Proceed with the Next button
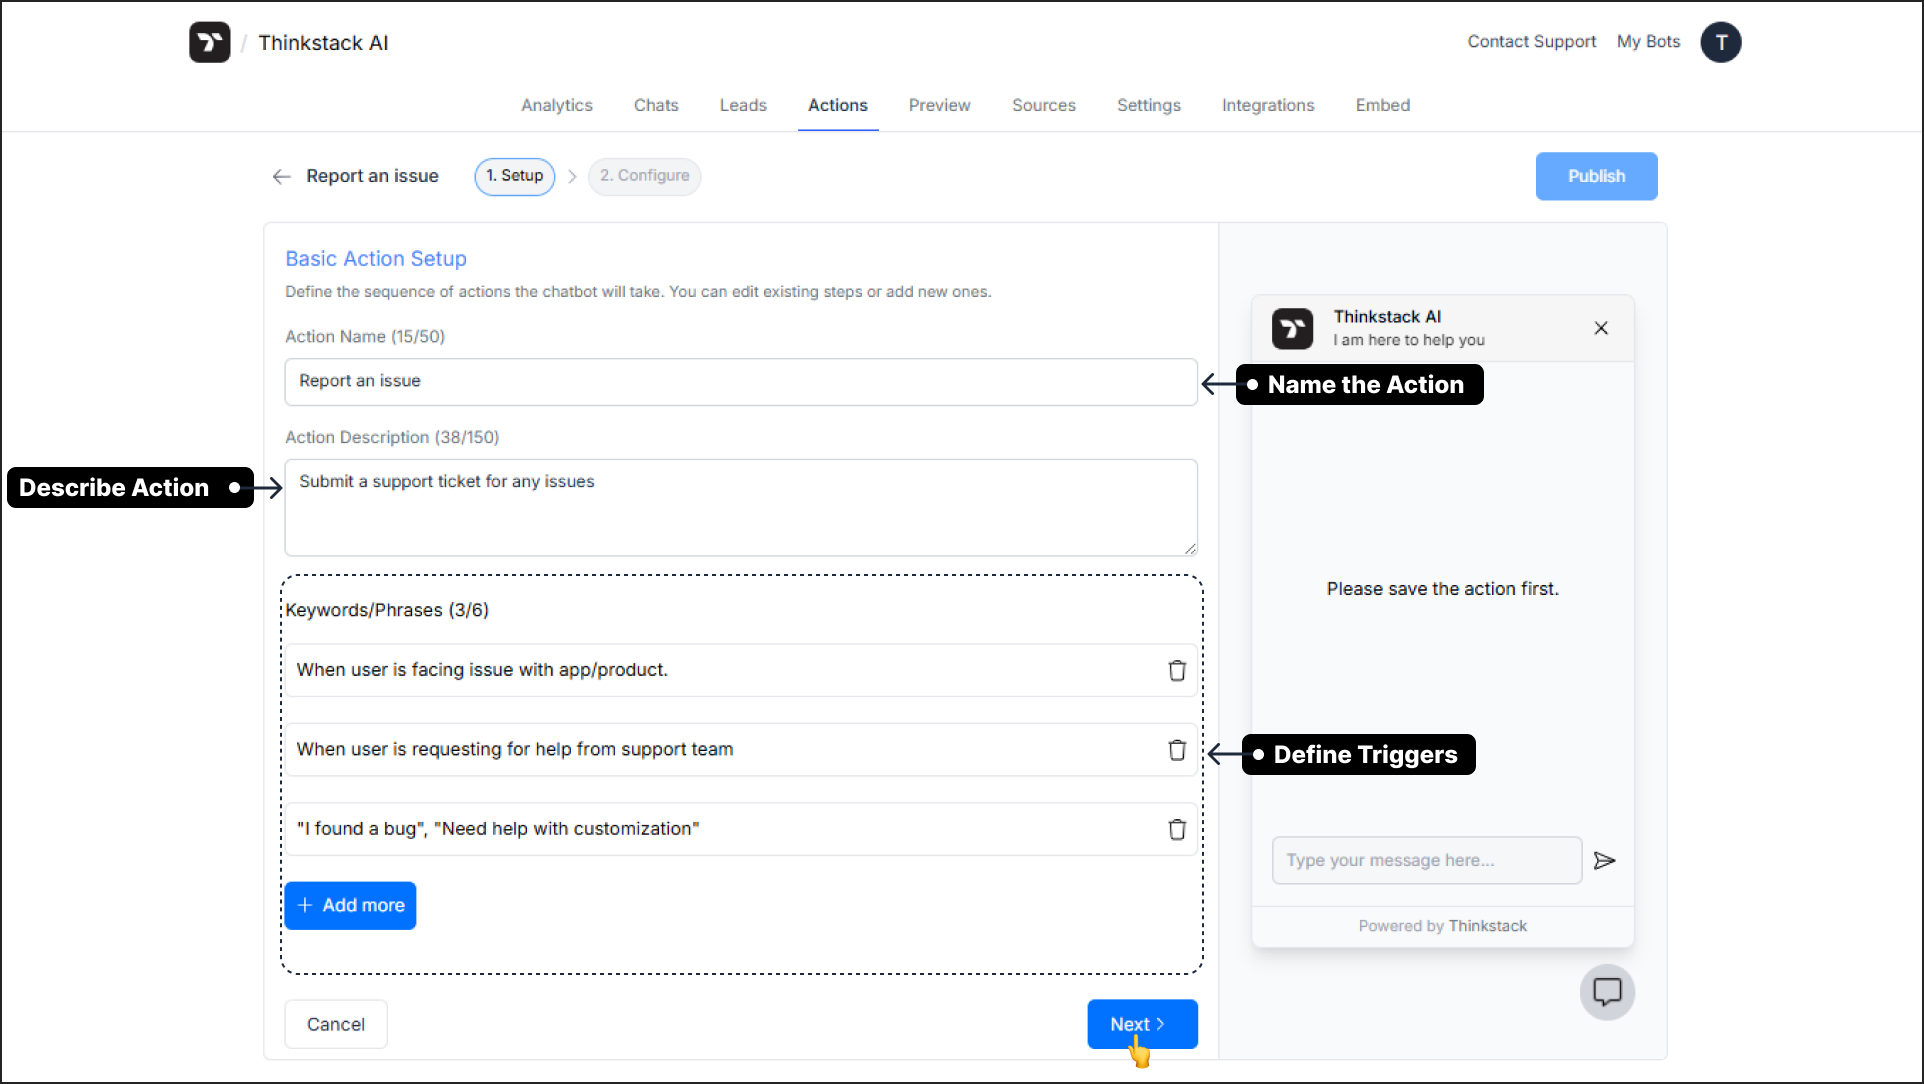The image size is (1924, 1084). pyautogui.click(x=1142, y=1024)
